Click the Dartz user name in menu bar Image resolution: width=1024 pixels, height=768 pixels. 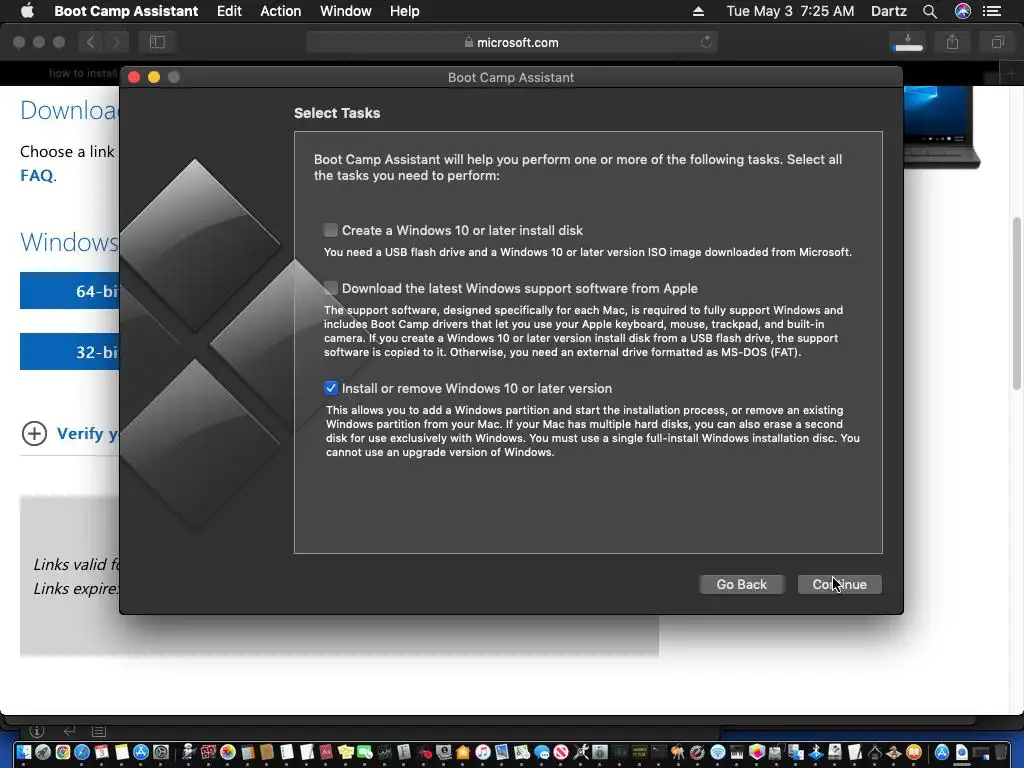coord(889,11)
